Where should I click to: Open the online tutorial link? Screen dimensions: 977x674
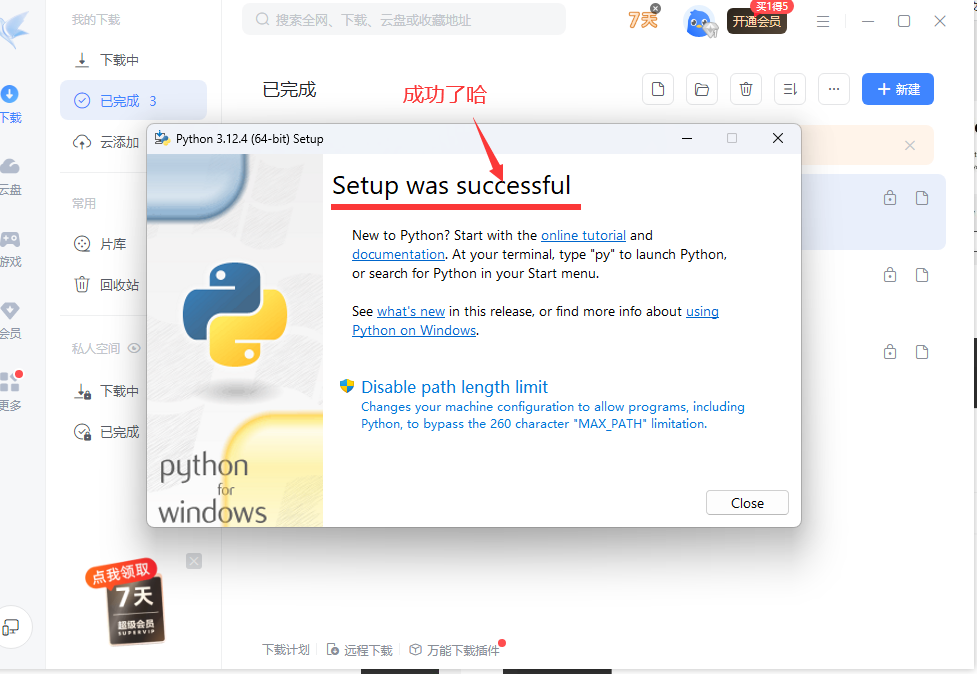(x=583, y=235)
